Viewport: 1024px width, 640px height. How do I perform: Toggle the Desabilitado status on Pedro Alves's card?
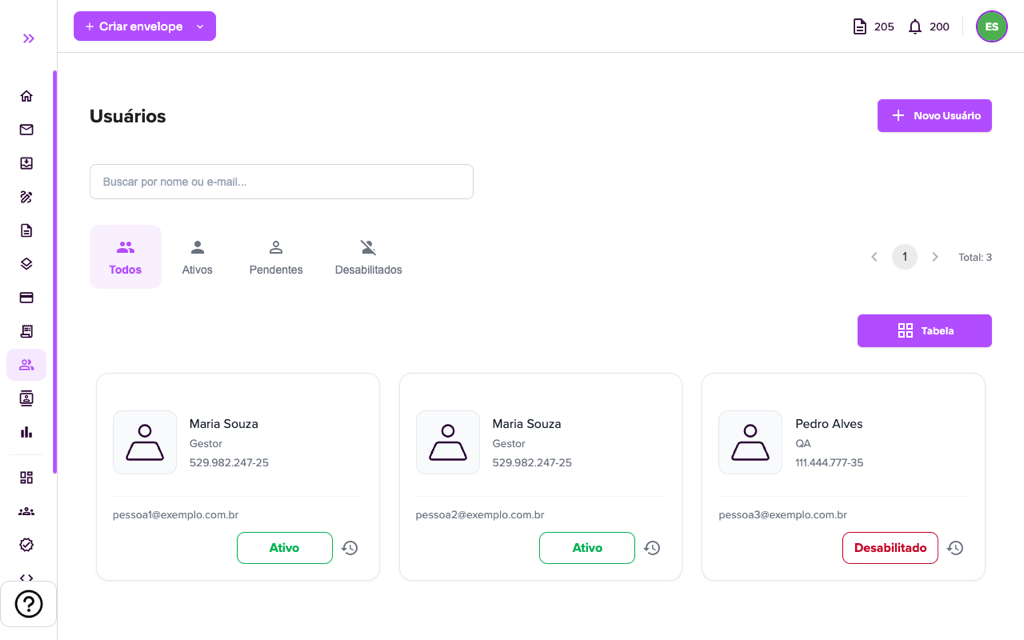[x=890, y=548]
